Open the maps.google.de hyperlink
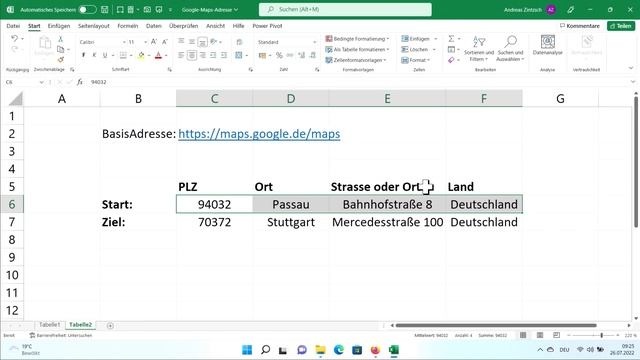640x360 pixels. tap(259, 134)
